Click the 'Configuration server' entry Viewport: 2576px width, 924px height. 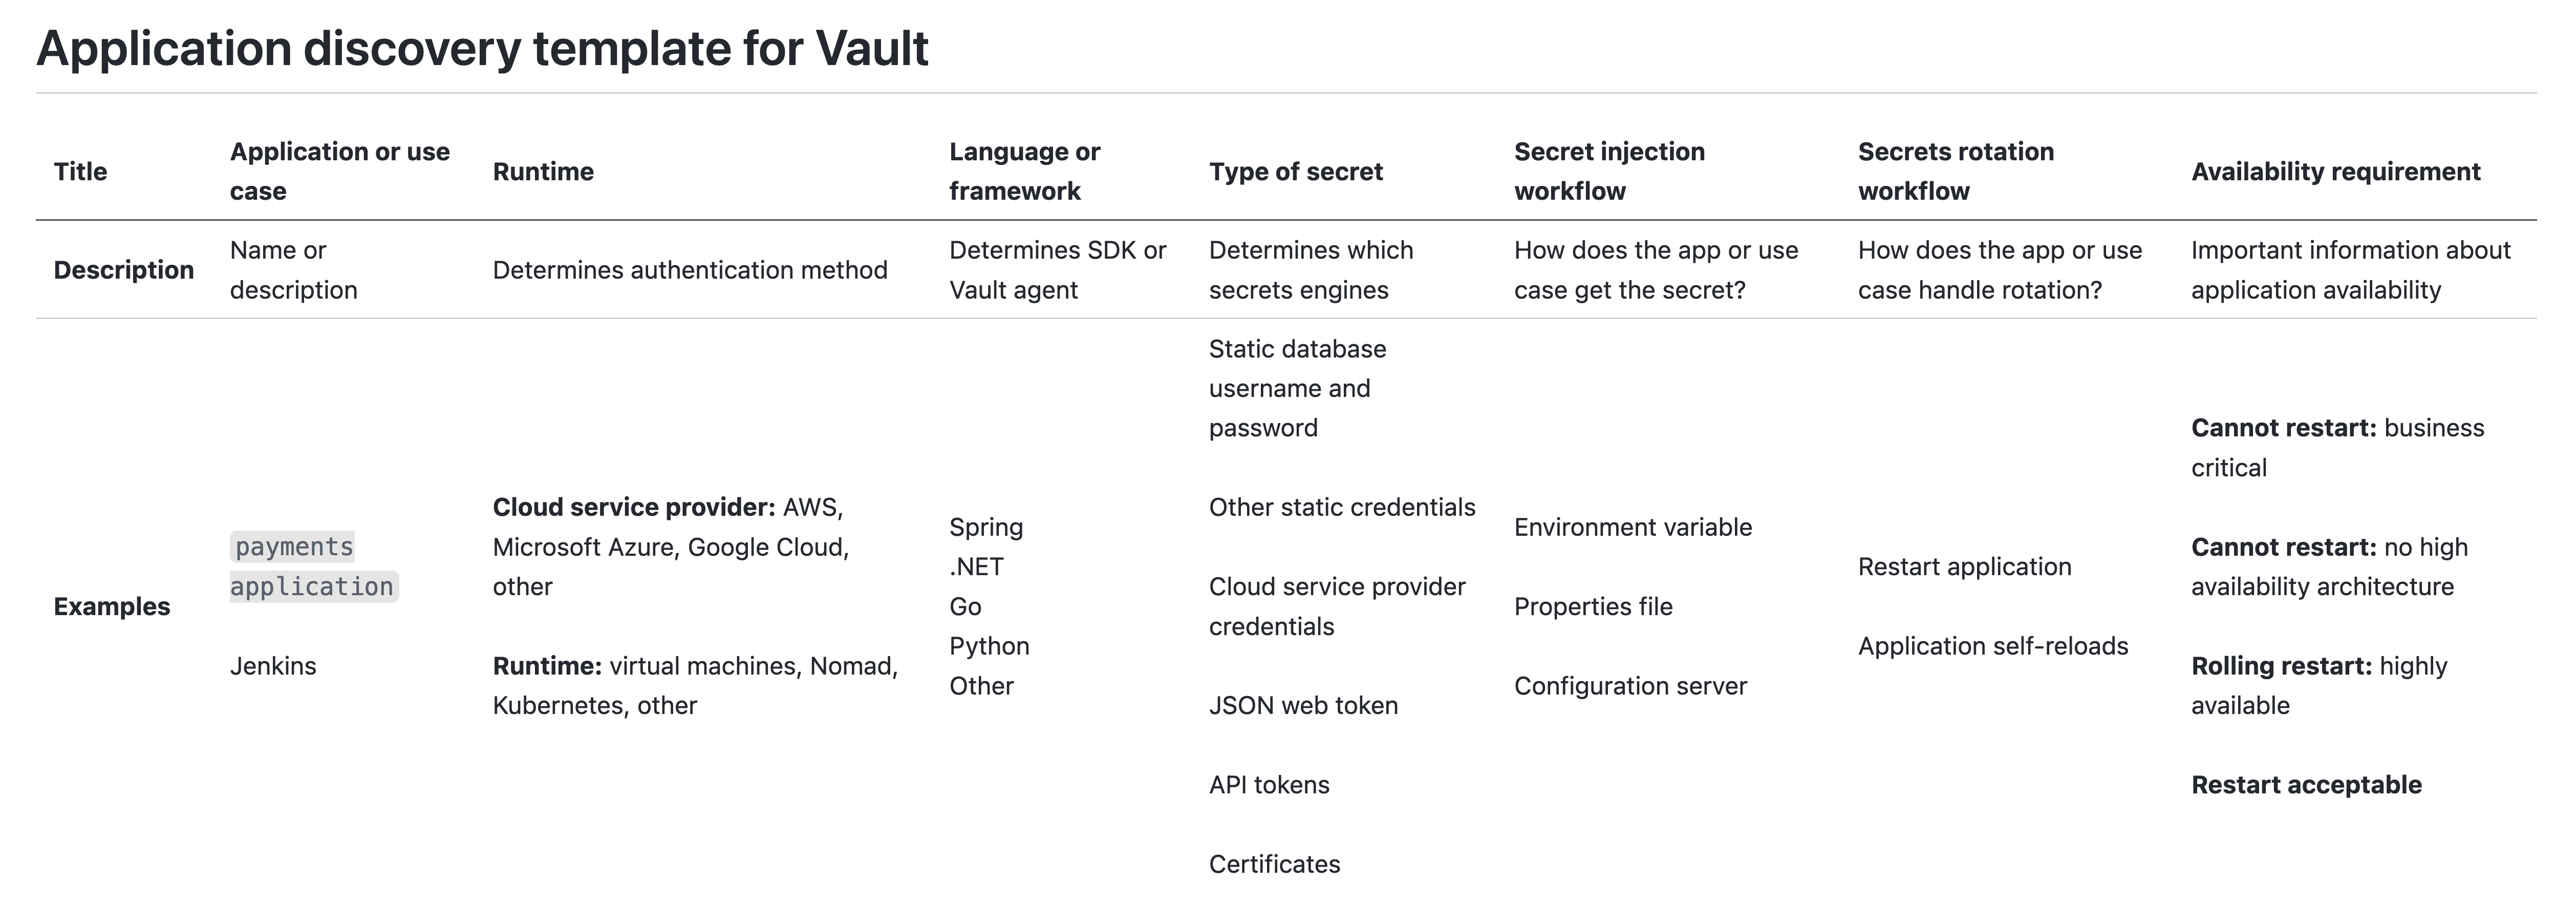pyautogui.click(x=1630, y=686)
